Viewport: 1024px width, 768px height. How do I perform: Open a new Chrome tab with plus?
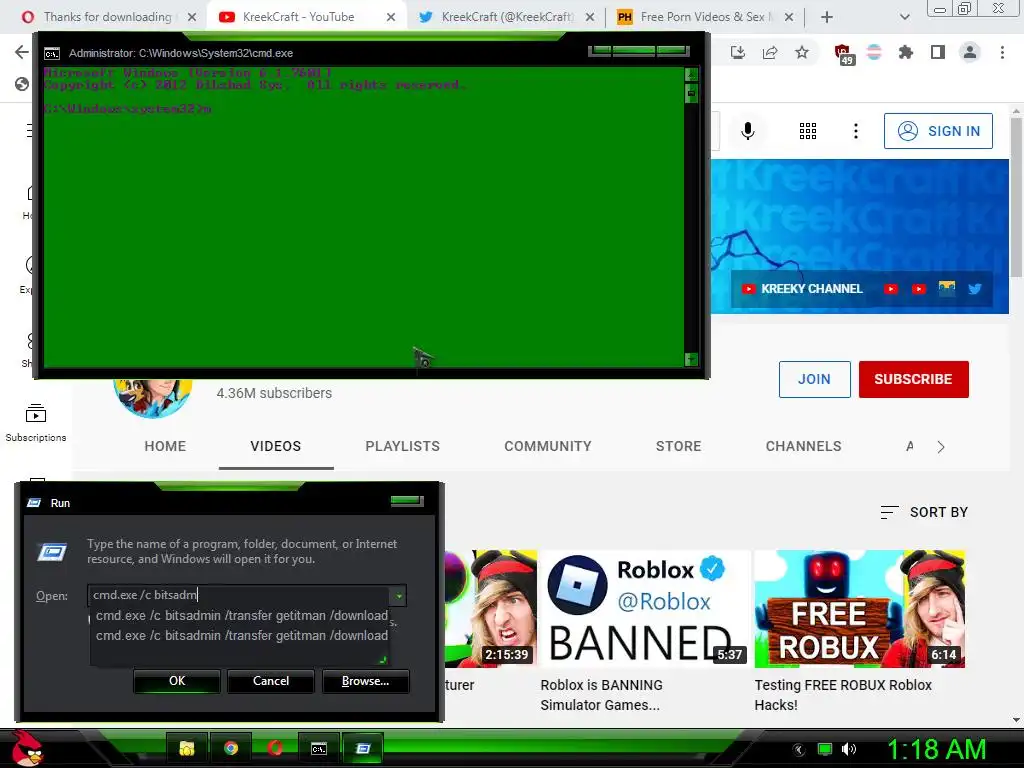click(x=827, y=17)
